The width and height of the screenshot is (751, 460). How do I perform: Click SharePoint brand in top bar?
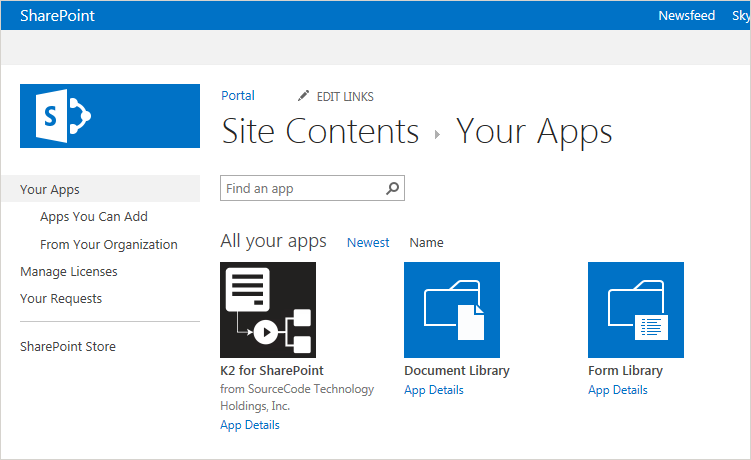tap(57, 15)
